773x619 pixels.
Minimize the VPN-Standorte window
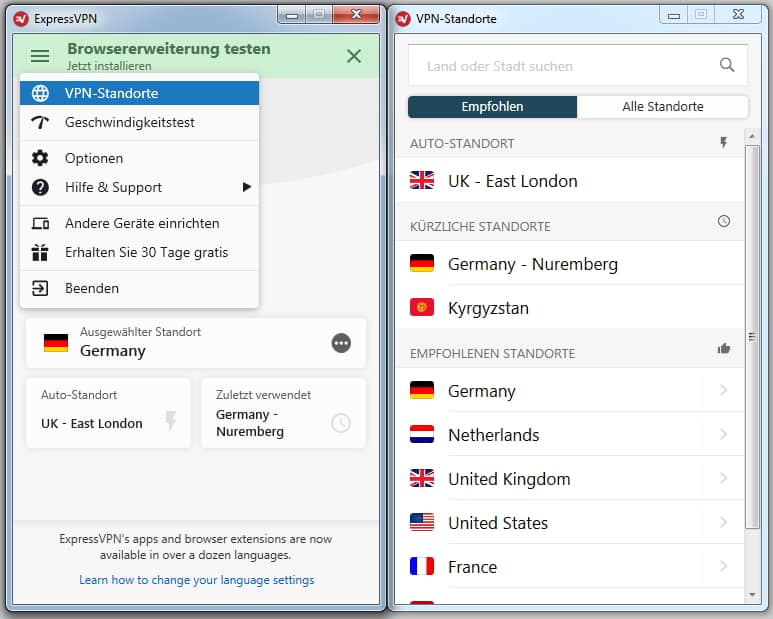(x=673, y=15)
